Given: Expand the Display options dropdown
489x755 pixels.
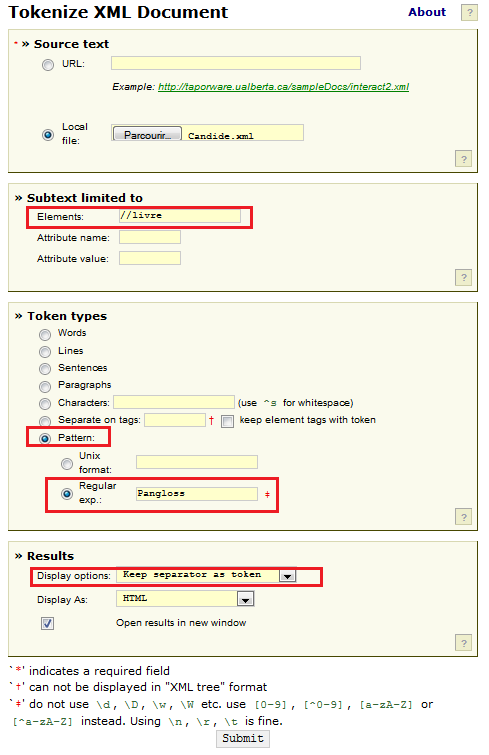Looking at the screenshot, I should click(x=287, y=576).
